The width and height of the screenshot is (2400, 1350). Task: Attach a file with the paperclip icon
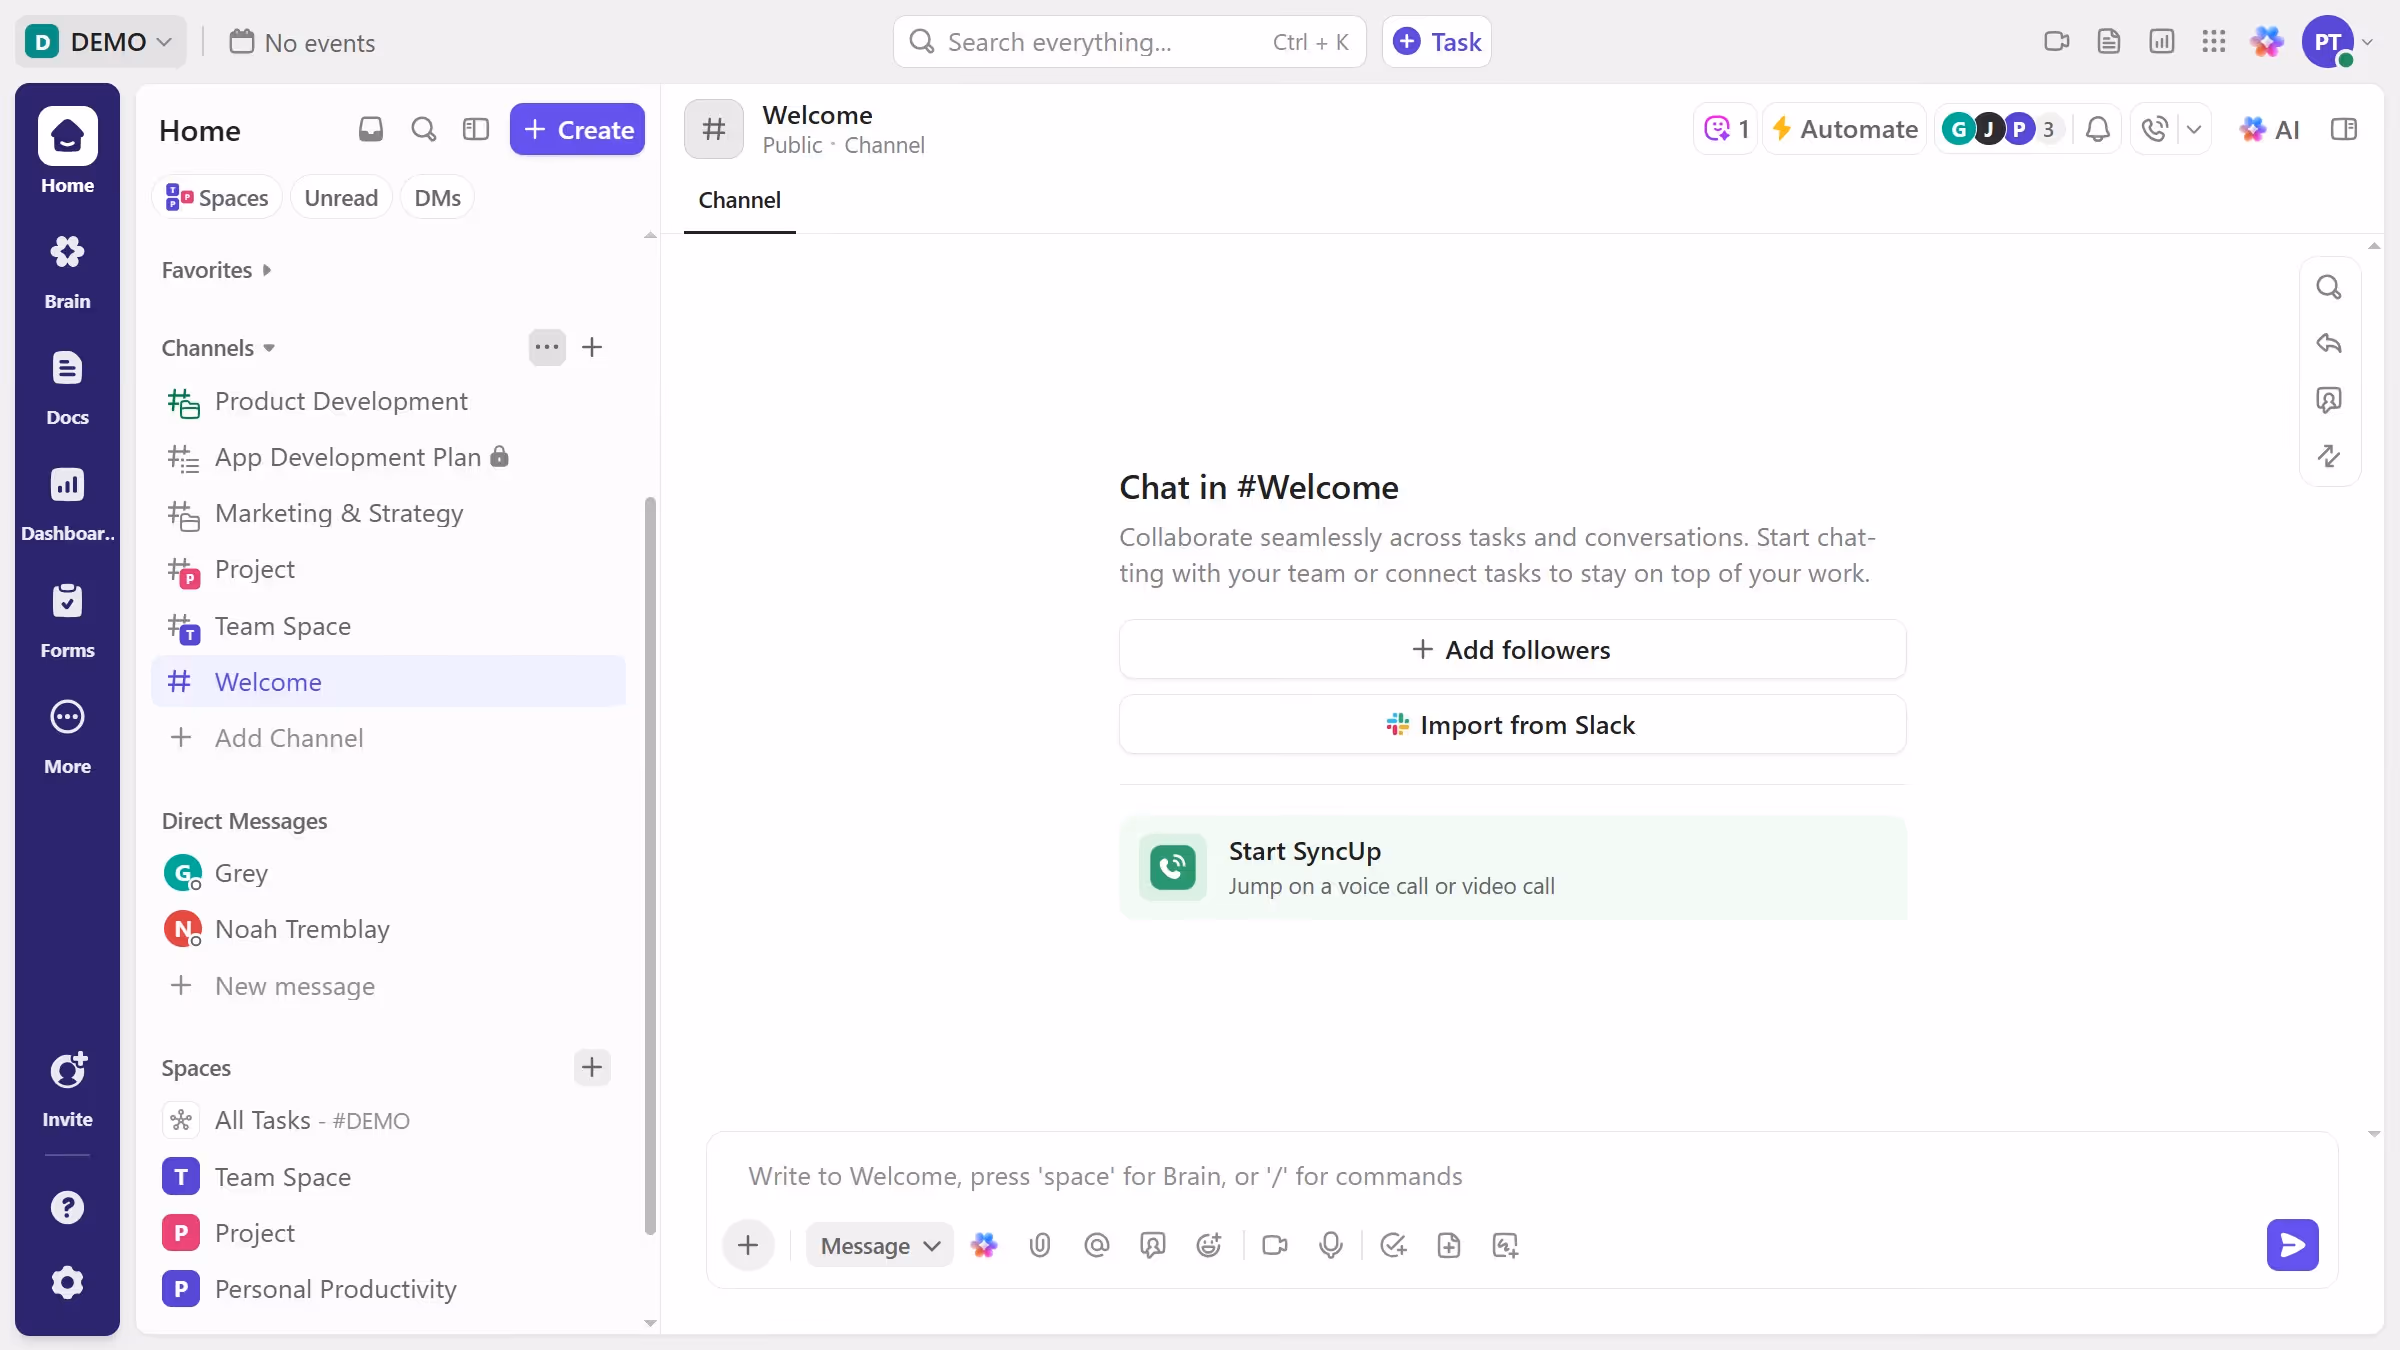(1040, 1245)
